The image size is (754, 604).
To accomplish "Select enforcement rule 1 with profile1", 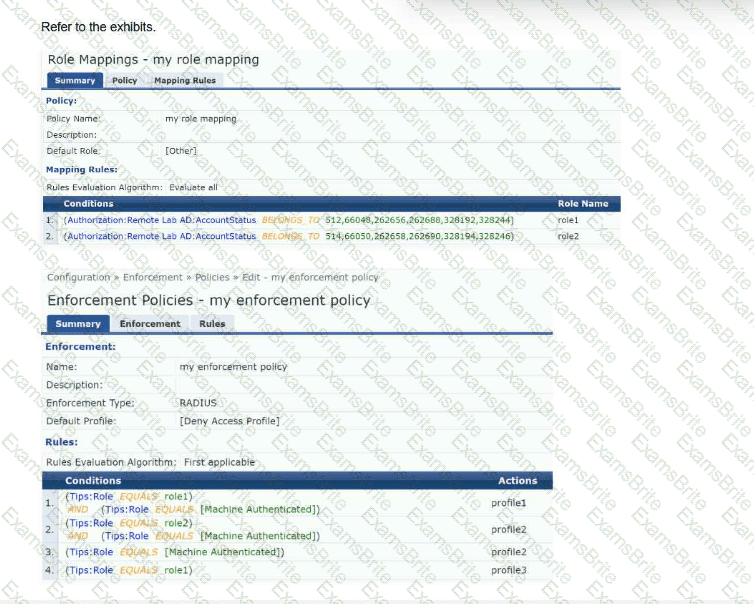I will tap(297, 503).
